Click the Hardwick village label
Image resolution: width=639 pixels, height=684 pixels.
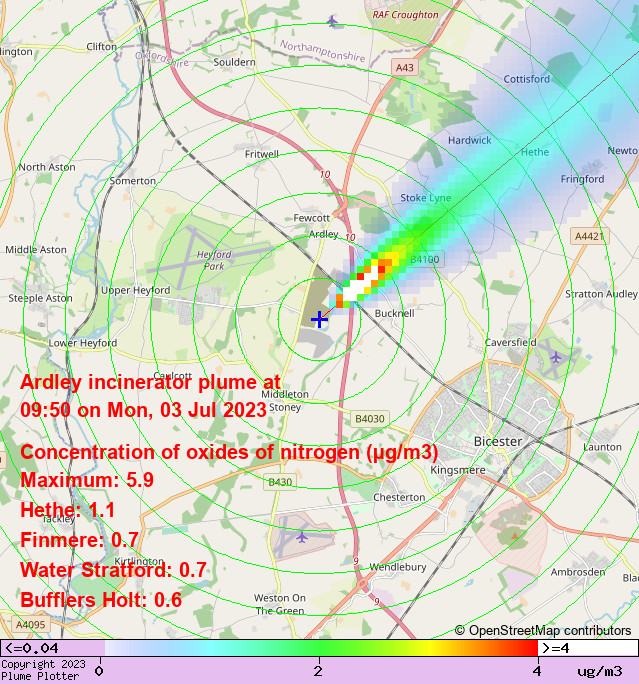click(x=469, y=140)
